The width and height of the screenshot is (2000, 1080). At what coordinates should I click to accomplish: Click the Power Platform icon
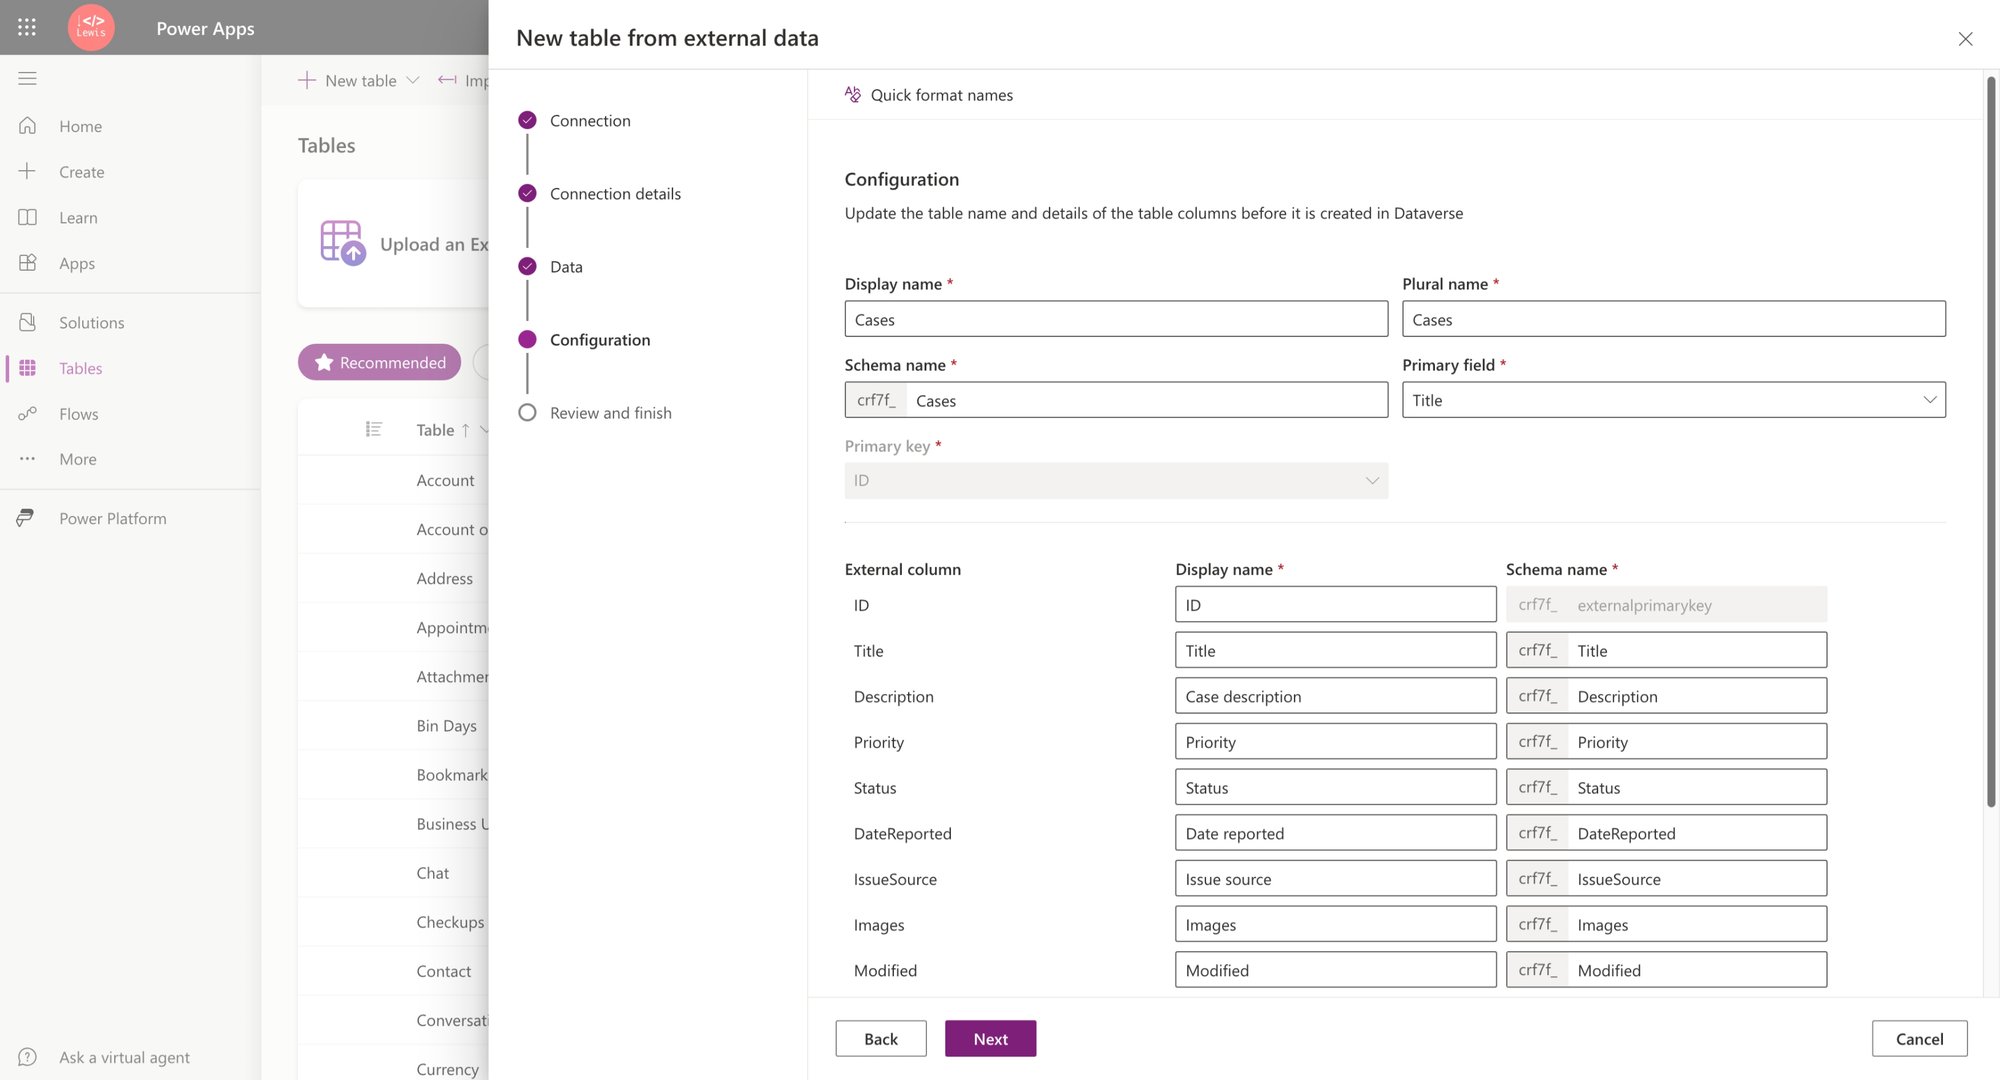[27, 518]
